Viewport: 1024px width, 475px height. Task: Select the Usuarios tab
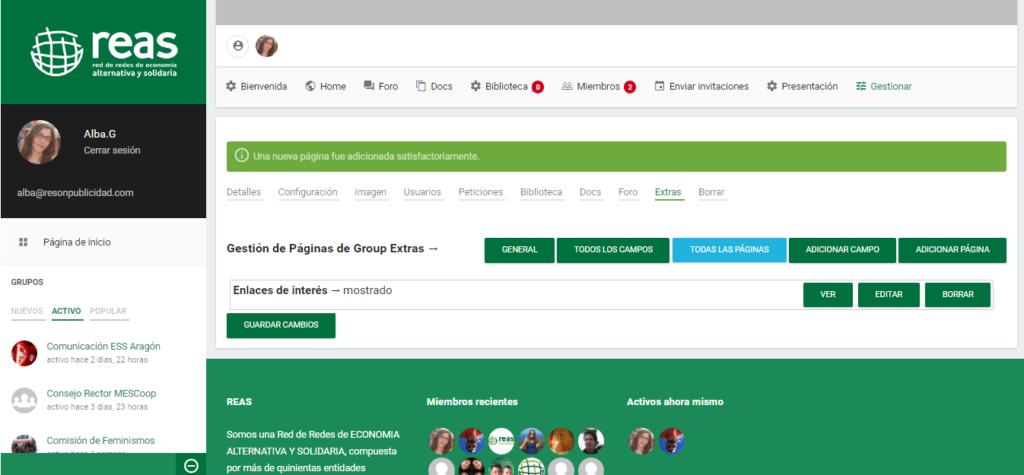[422, 192]
